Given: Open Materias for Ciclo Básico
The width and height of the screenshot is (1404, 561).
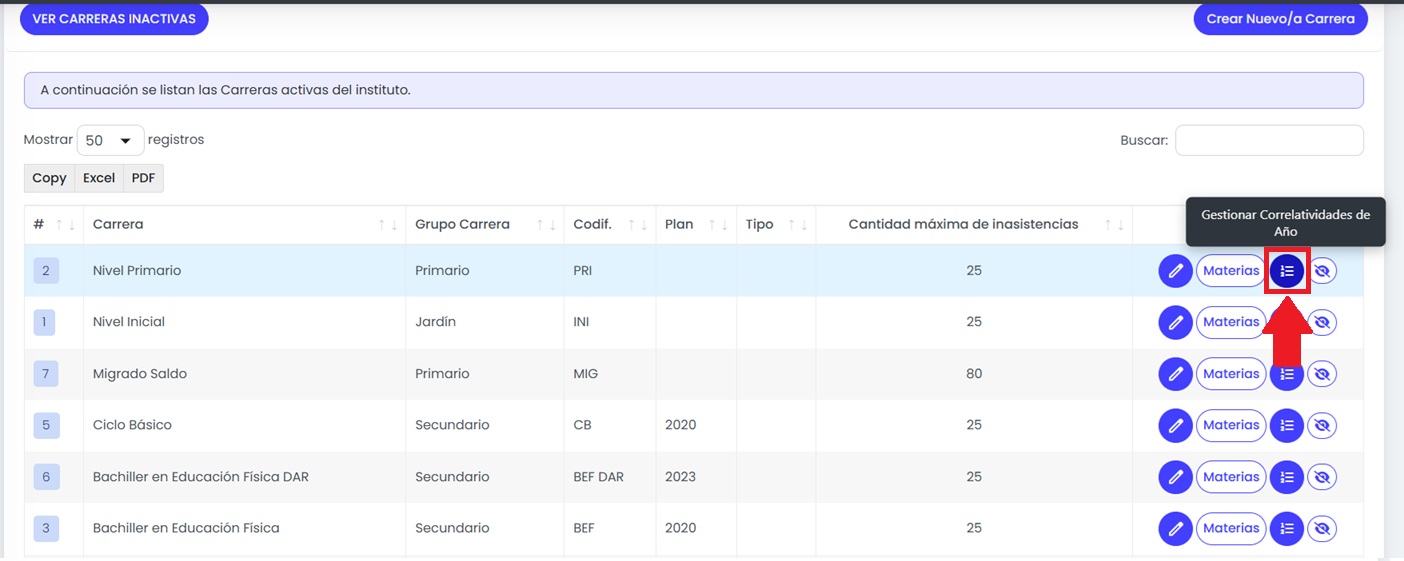Looking at the screenshot, I should tap(1231, 425).
